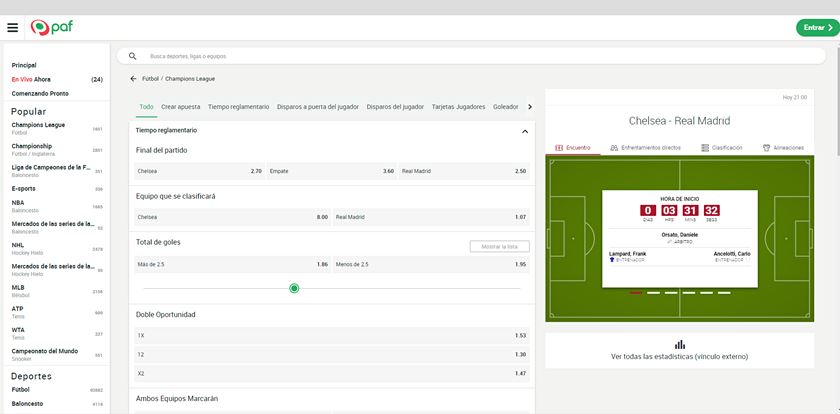Go back using the arrow beside Fútbol
840x414 pixels.
[x=133, y=79]
